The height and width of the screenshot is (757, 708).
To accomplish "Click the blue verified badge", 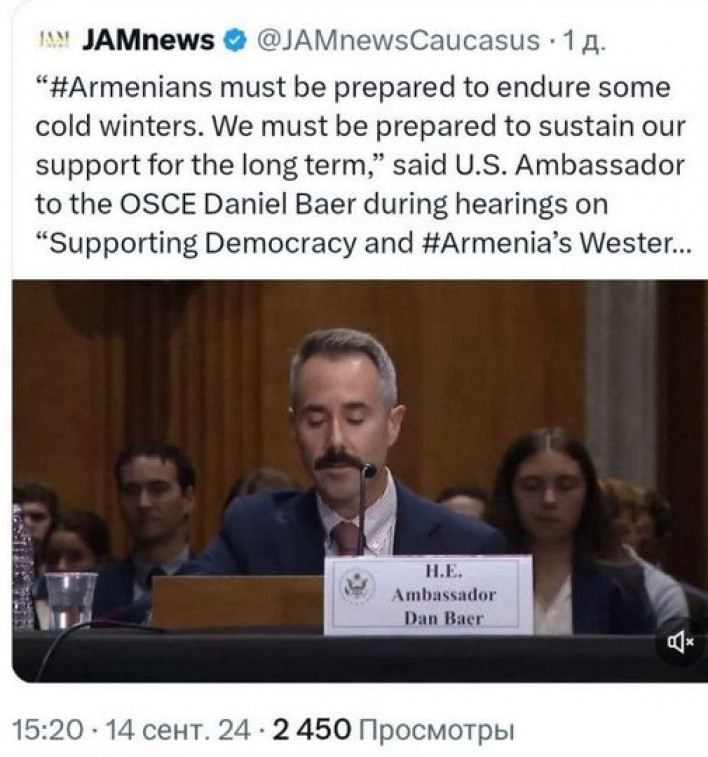I will (x=235, y=41).
